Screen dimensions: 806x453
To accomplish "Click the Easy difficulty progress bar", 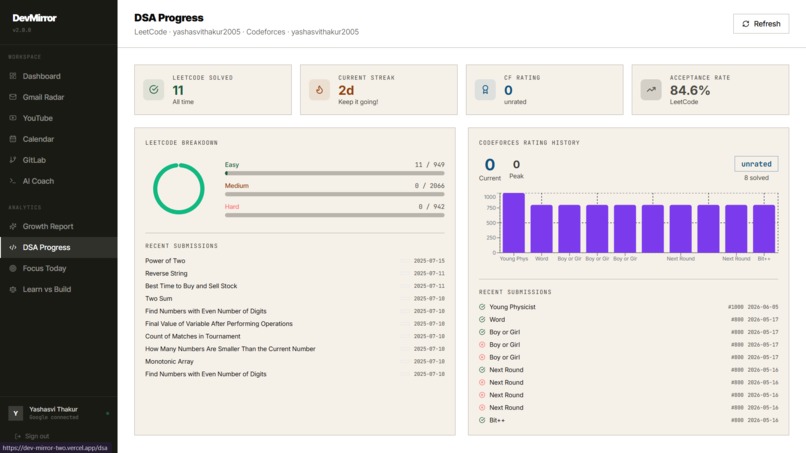I will point(335,173).
